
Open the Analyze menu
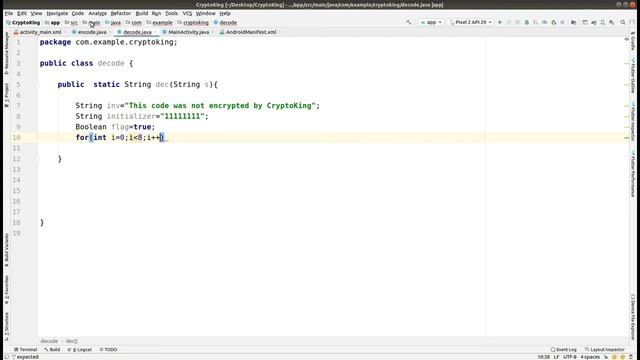(x=98, y=13)
